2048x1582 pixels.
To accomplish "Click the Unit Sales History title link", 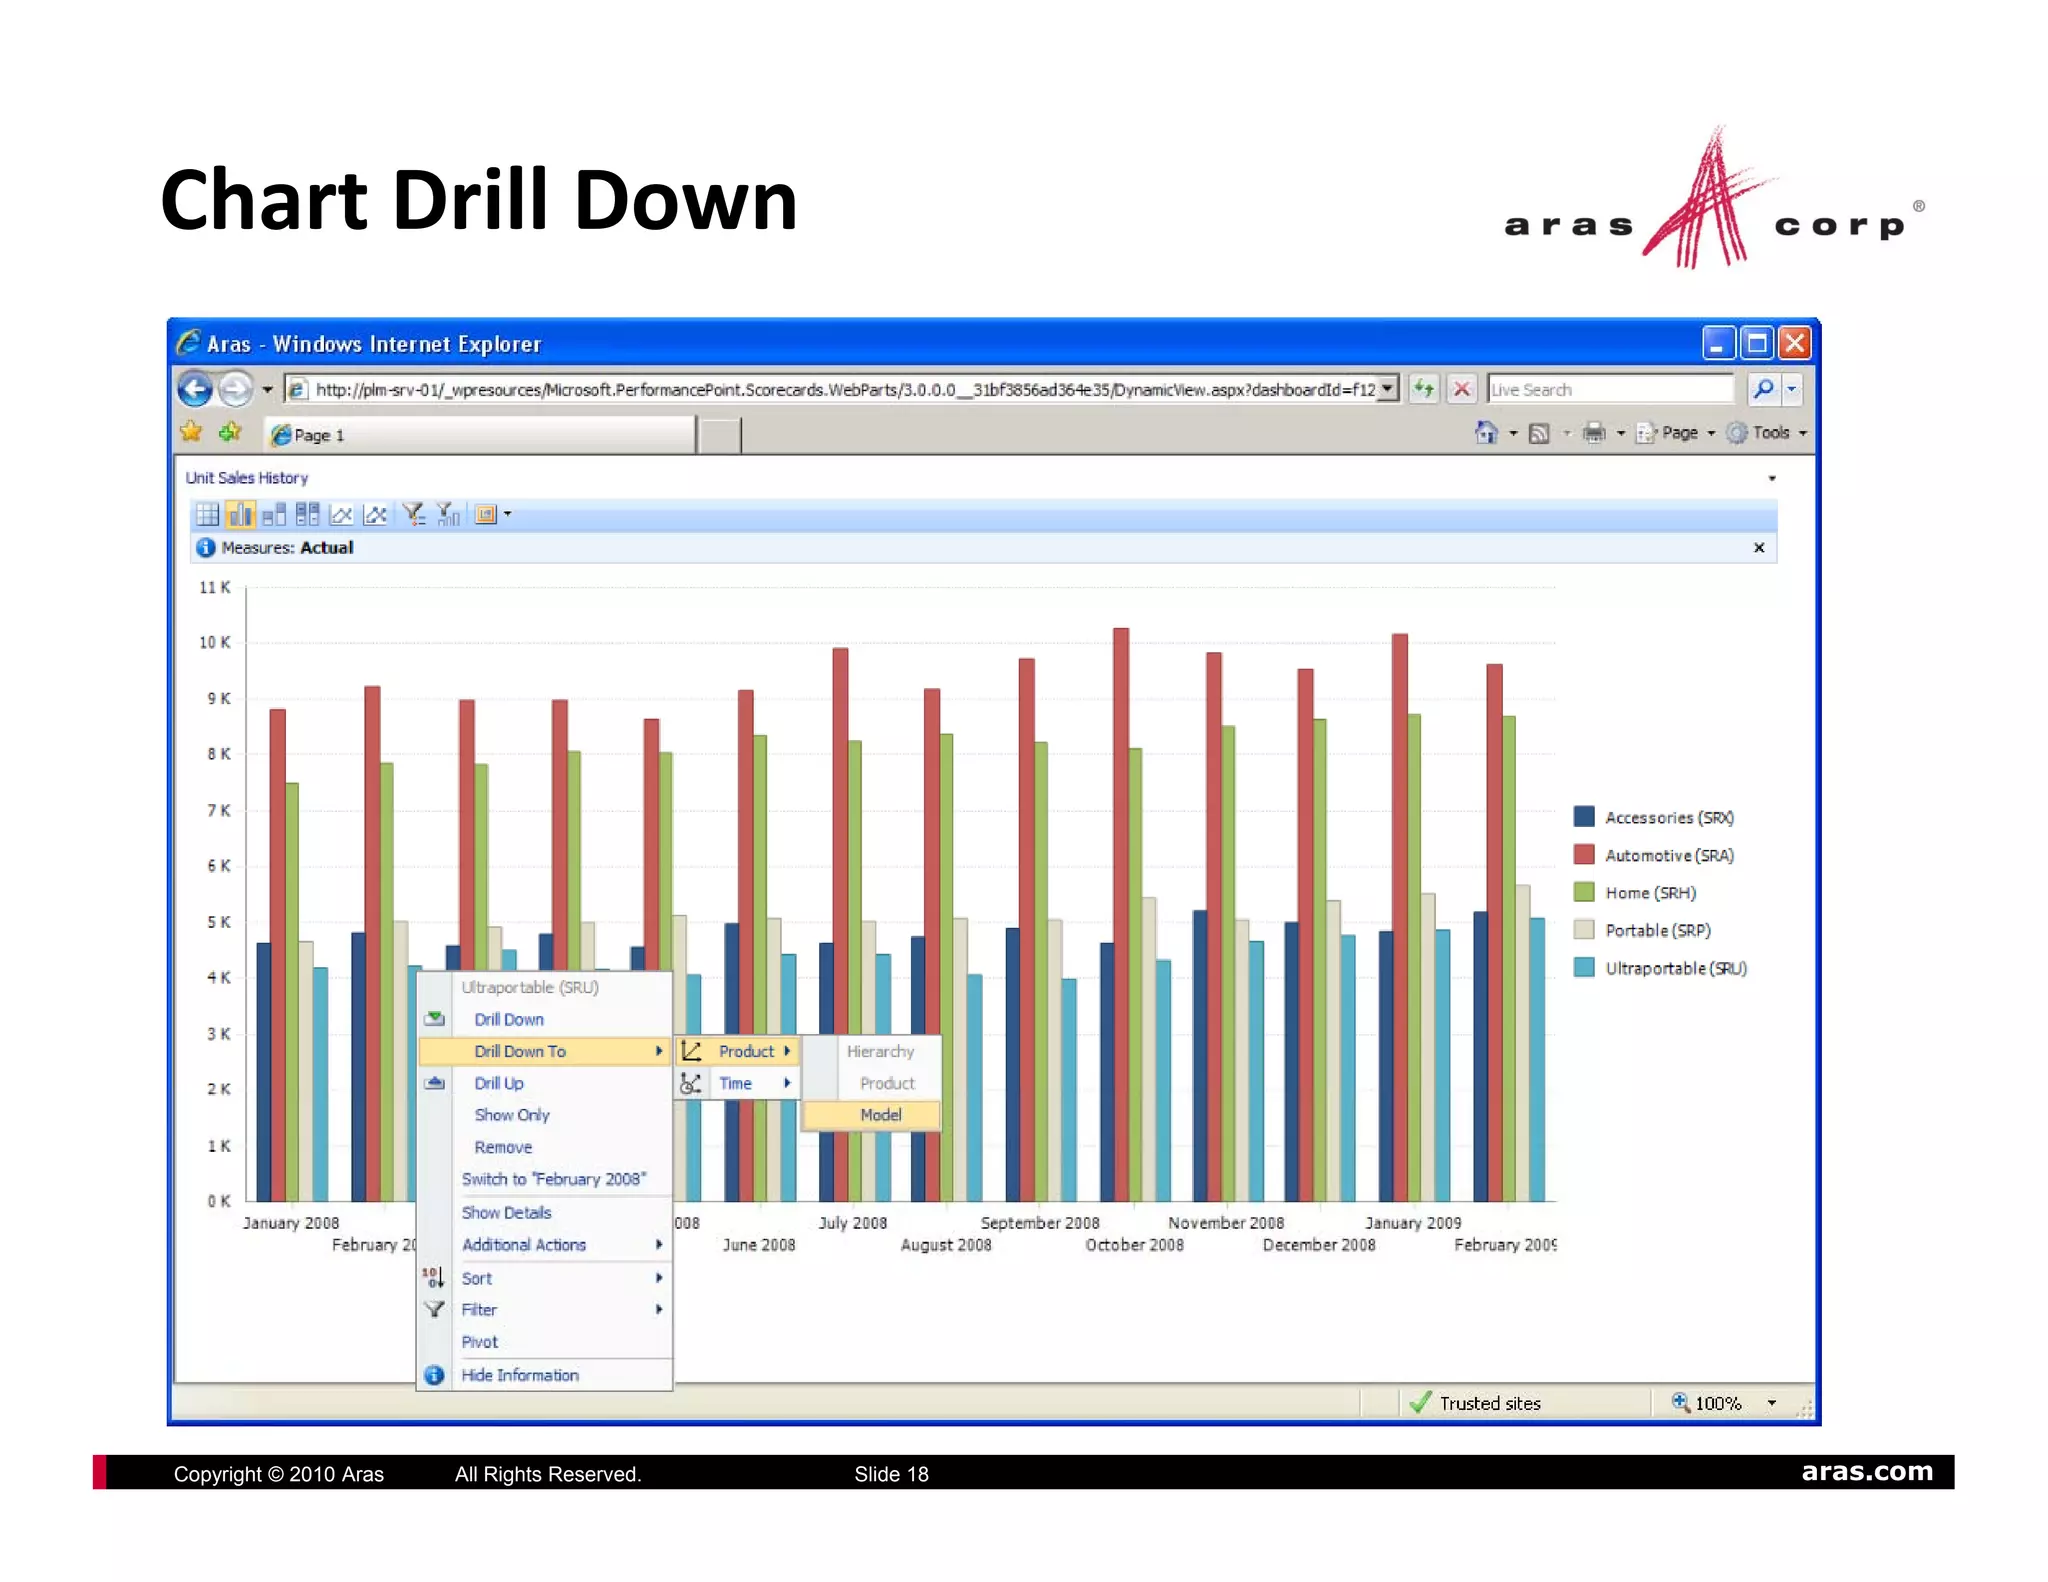I will 247,478.
